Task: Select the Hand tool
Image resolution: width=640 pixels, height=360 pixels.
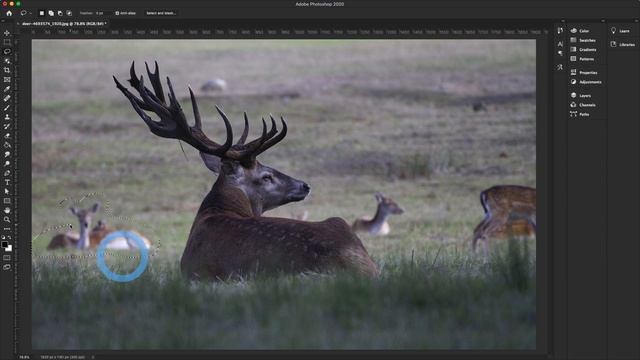Action: tap(7, 210)
